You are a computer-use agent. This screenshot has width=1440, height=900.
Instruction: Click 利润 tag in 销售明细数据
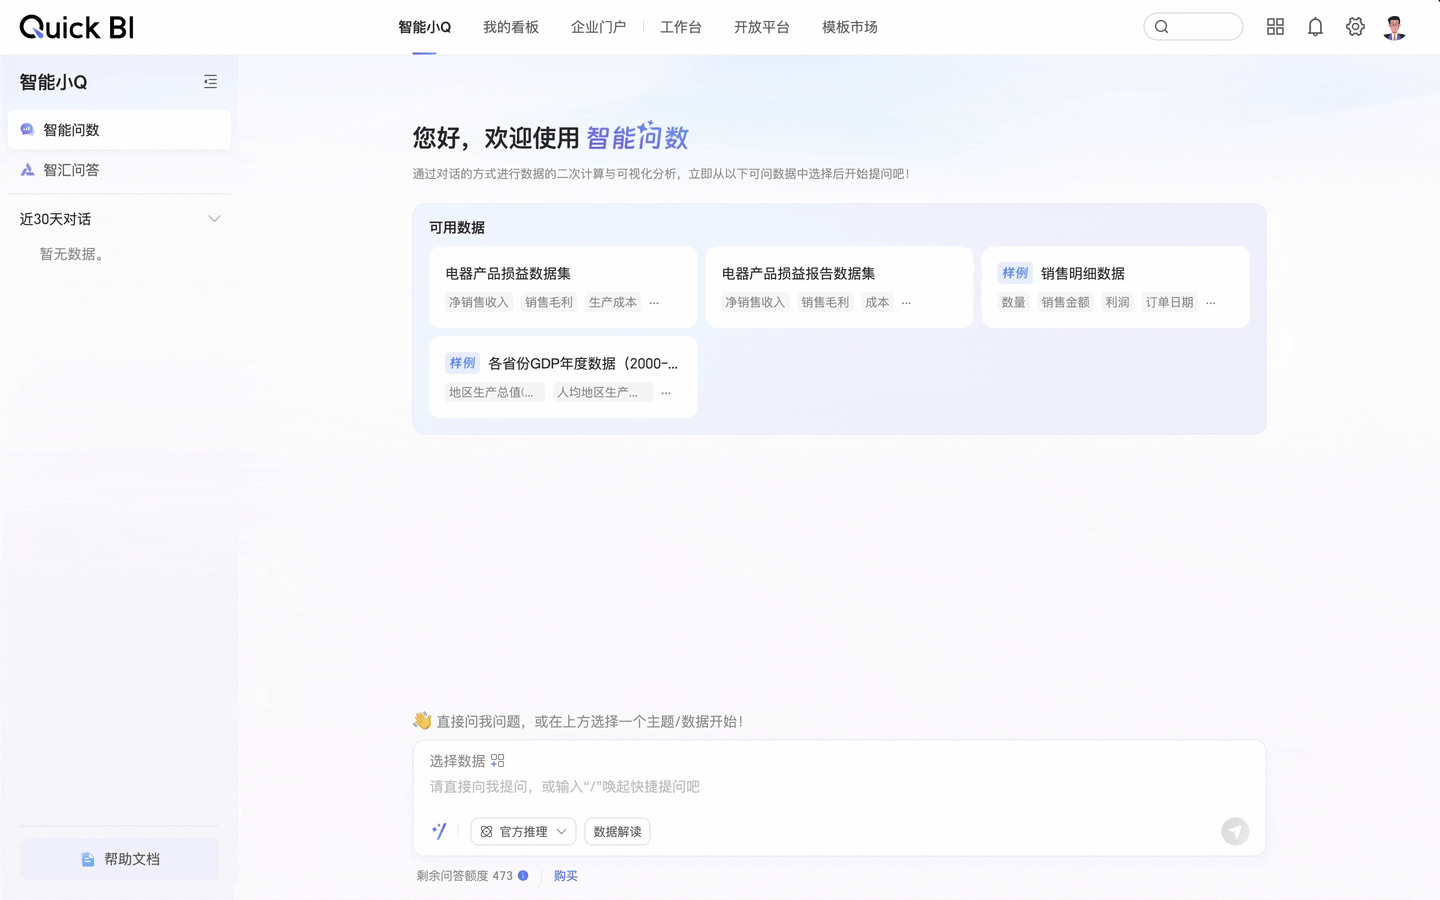[x=1117, y=302]
